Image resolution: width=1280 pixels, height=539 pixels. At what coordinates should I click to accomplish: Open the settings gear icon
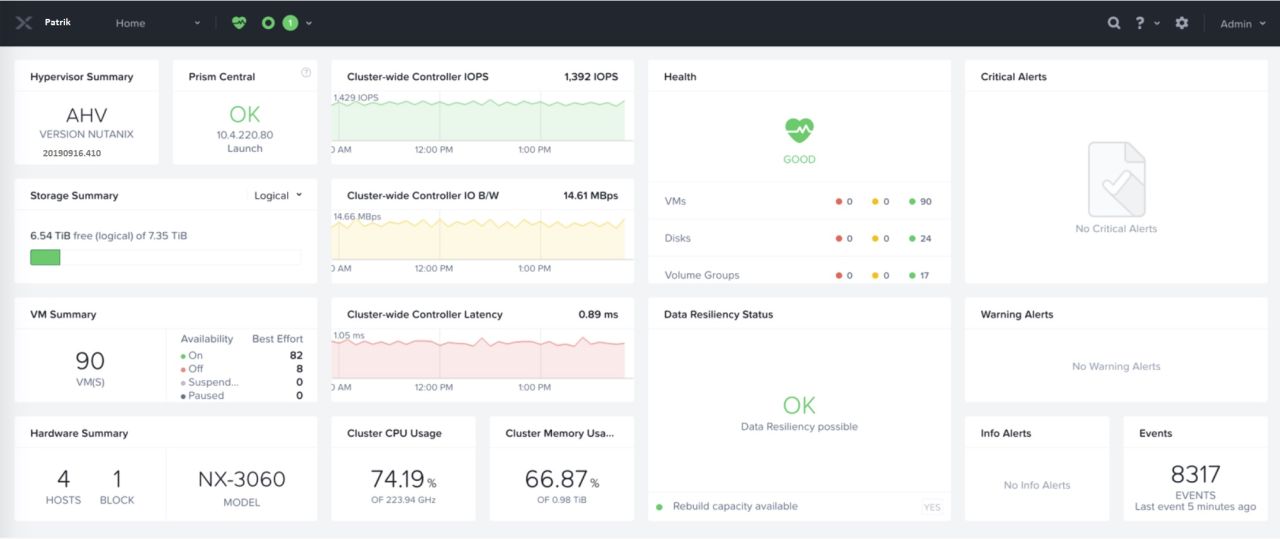1182,23
